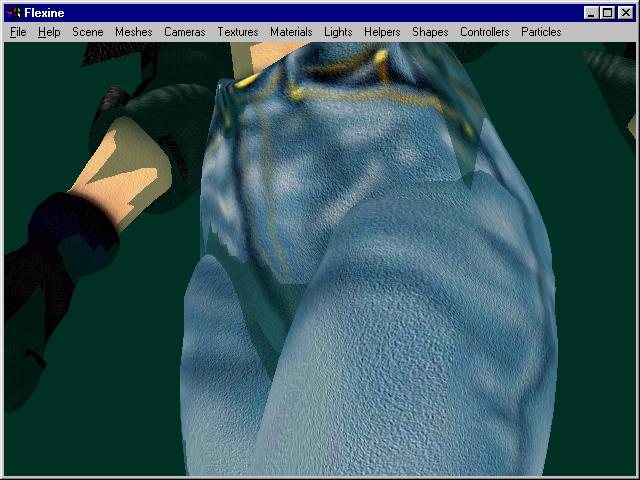
Task: Open the Meshes menu
Action: 133,32
